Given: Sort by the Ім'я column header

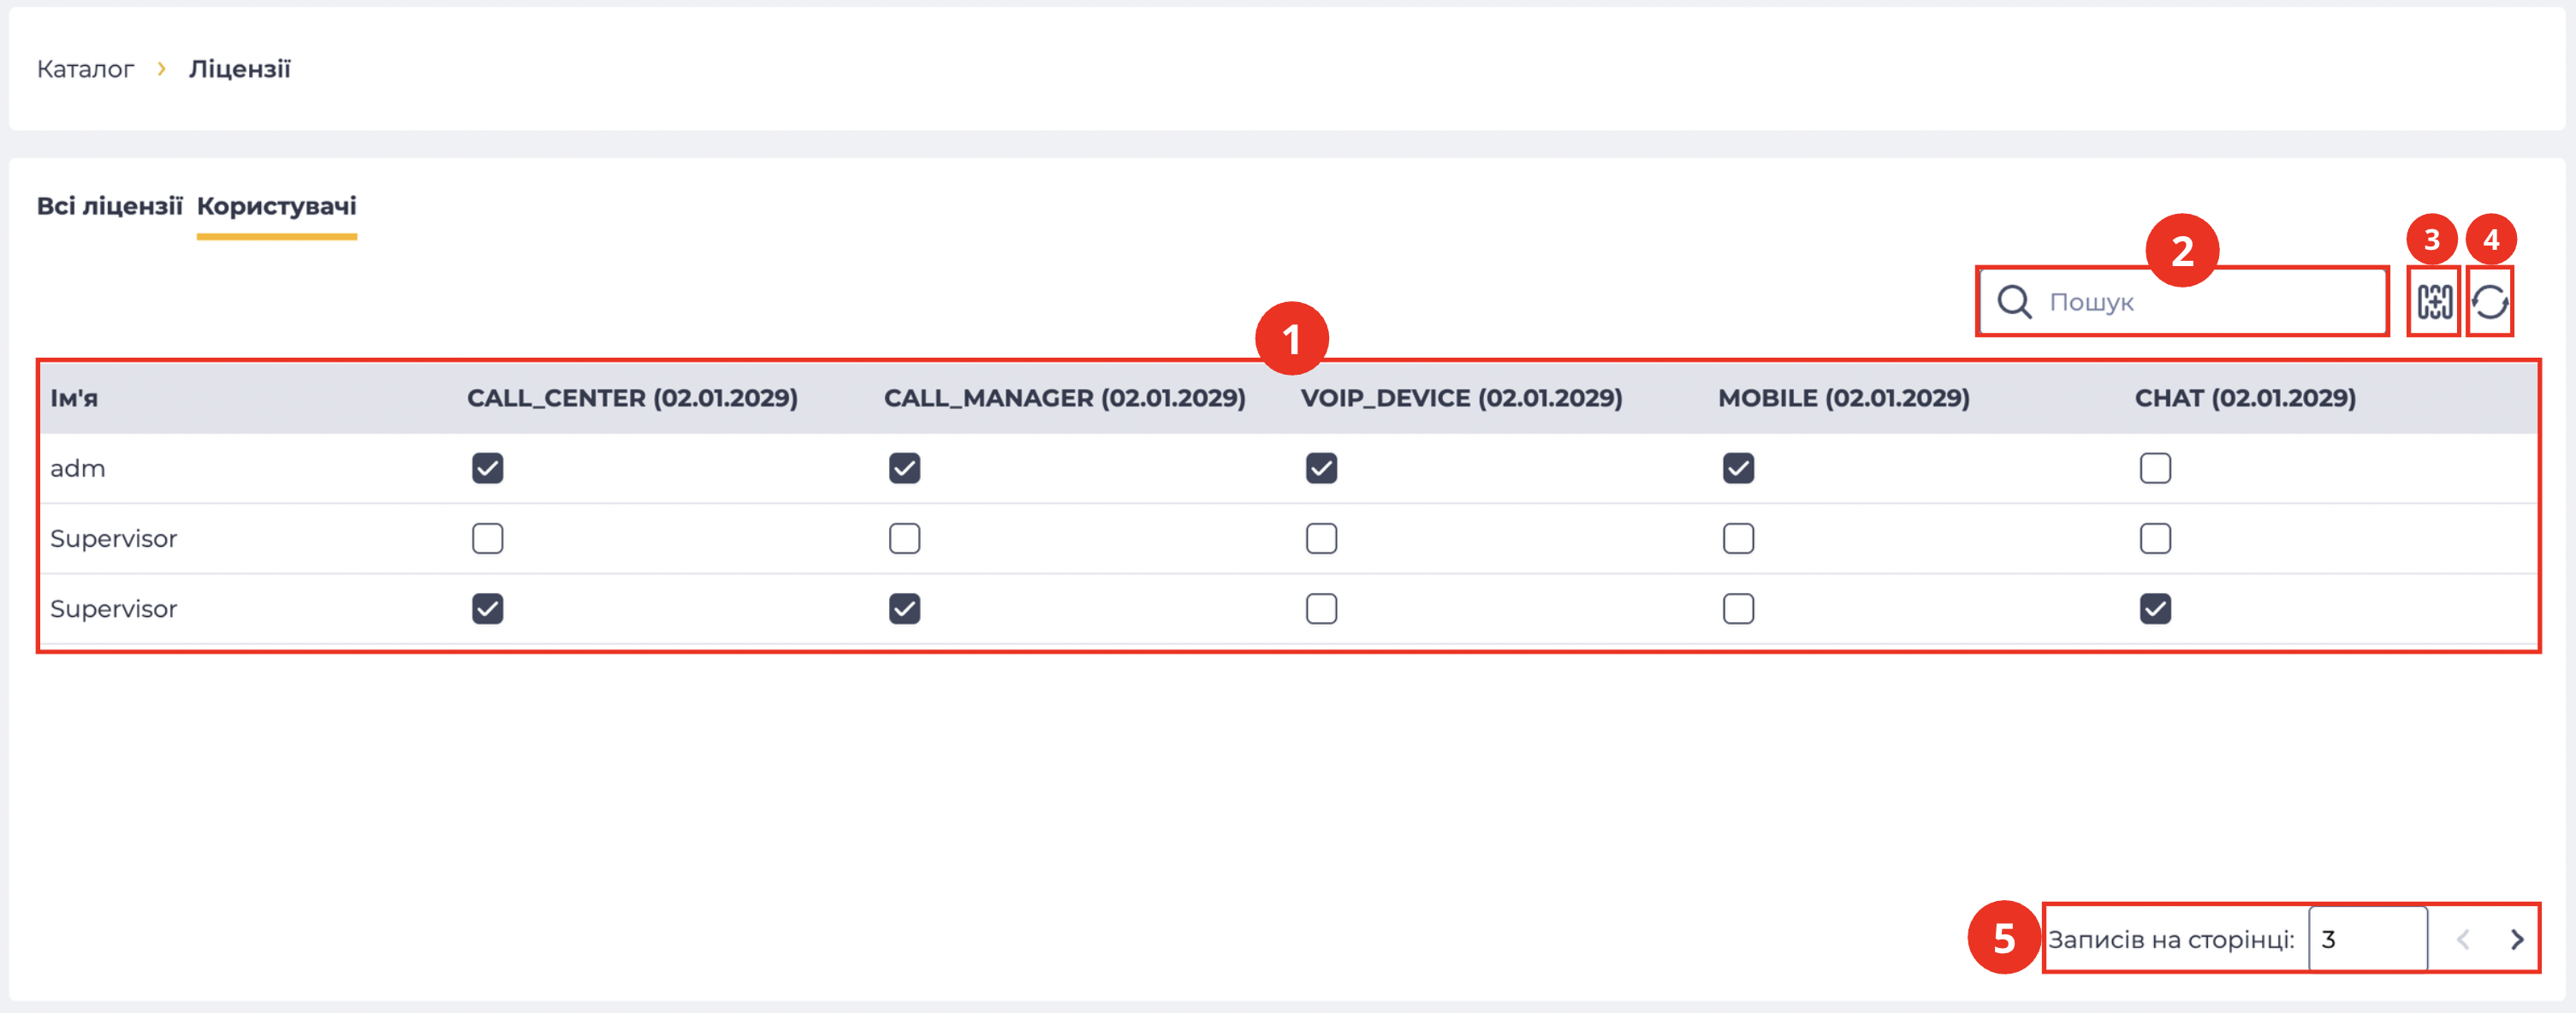Looking at the screenshot, I should point(74,398).
